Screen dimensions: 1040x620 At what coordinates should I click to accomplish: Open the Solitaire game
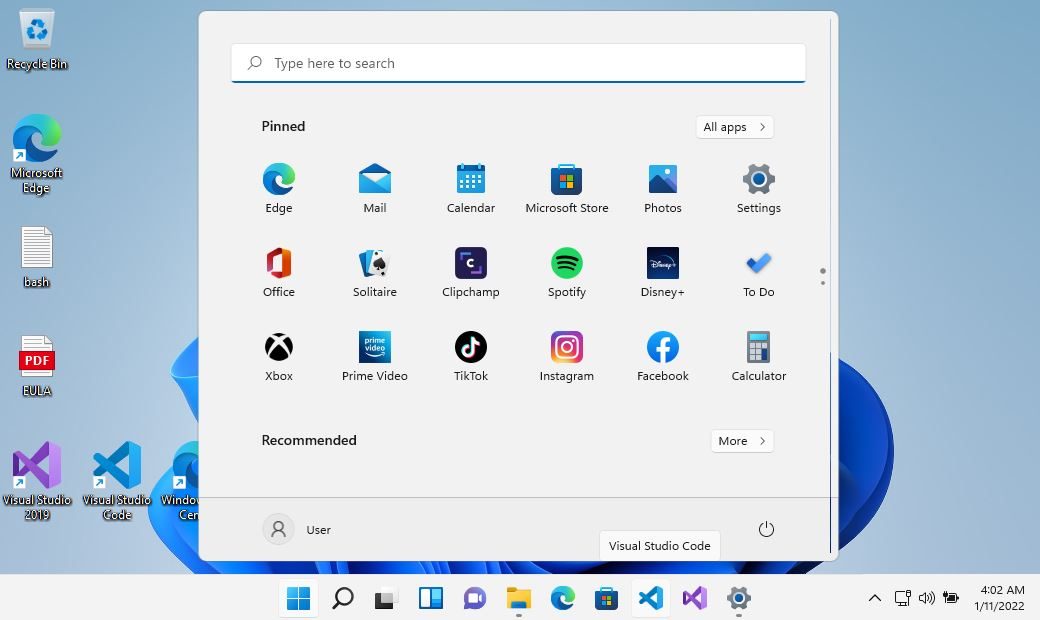[375, 272]
